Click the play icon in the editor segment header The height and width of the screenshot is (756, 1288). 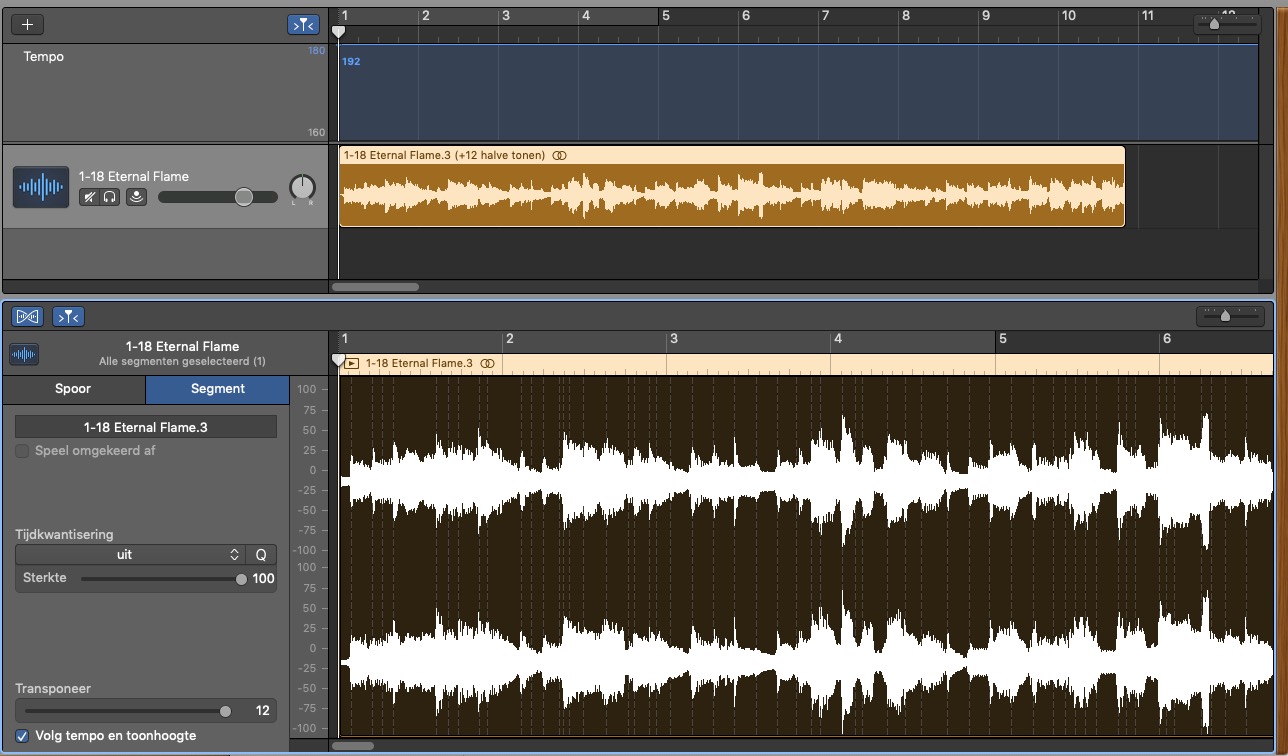[x=351, y=363]
